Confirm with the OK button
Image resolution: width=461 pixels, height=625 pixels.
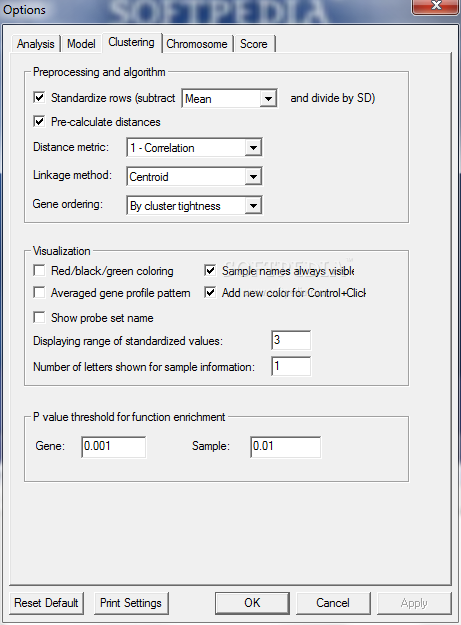(x=252, y=603)
